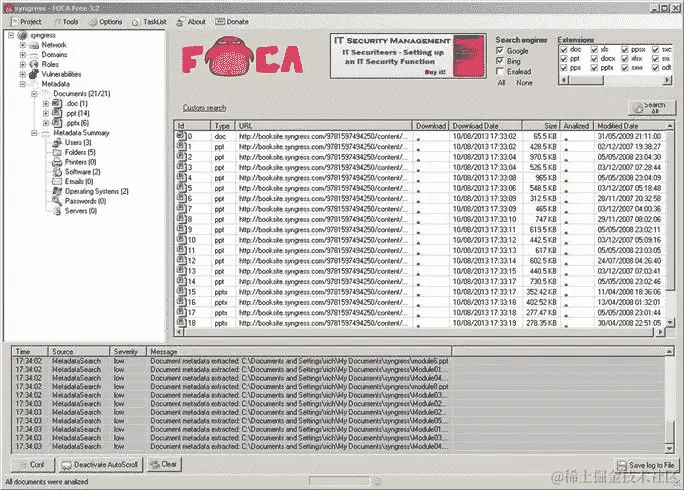Click the Metadata Summary node icon
The height and width of the screenshot is (490, 684).
46,133
